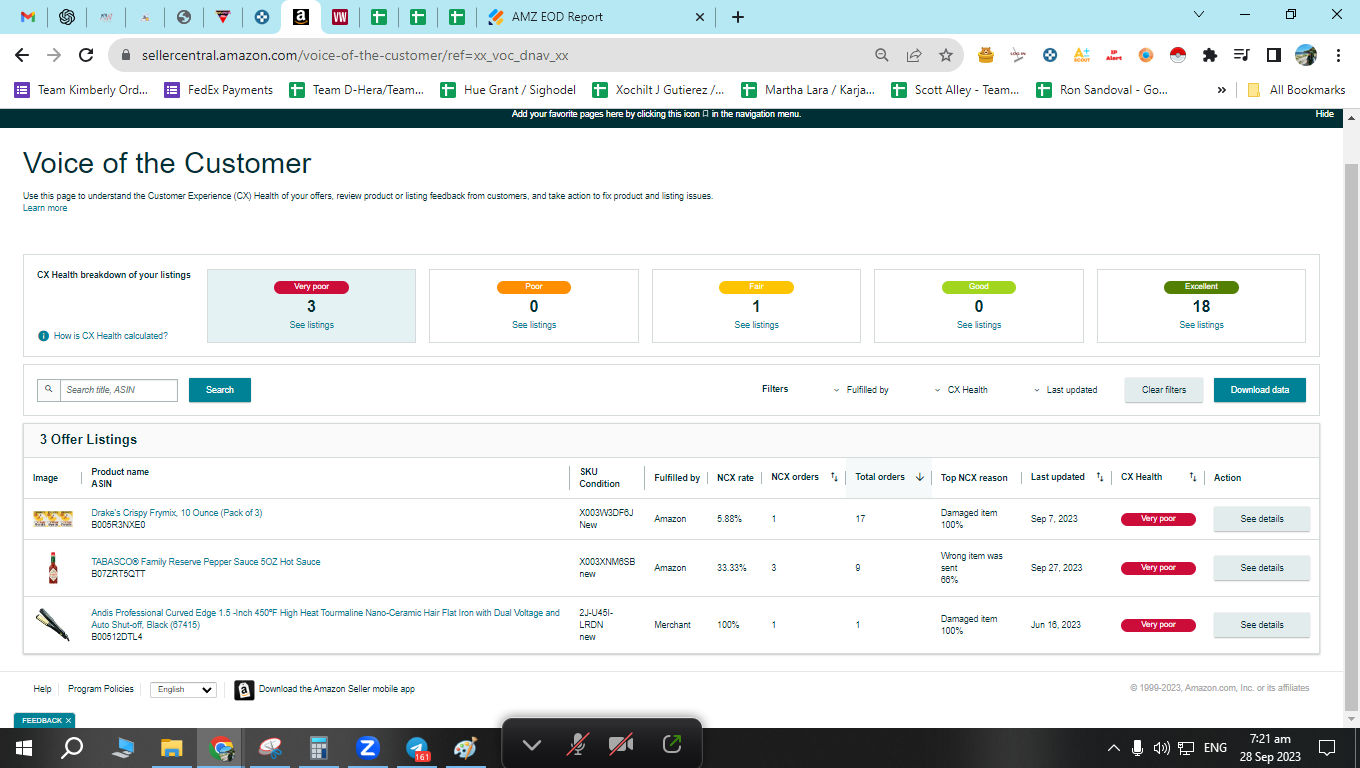Expand the CX Health filter

(961, 390)
